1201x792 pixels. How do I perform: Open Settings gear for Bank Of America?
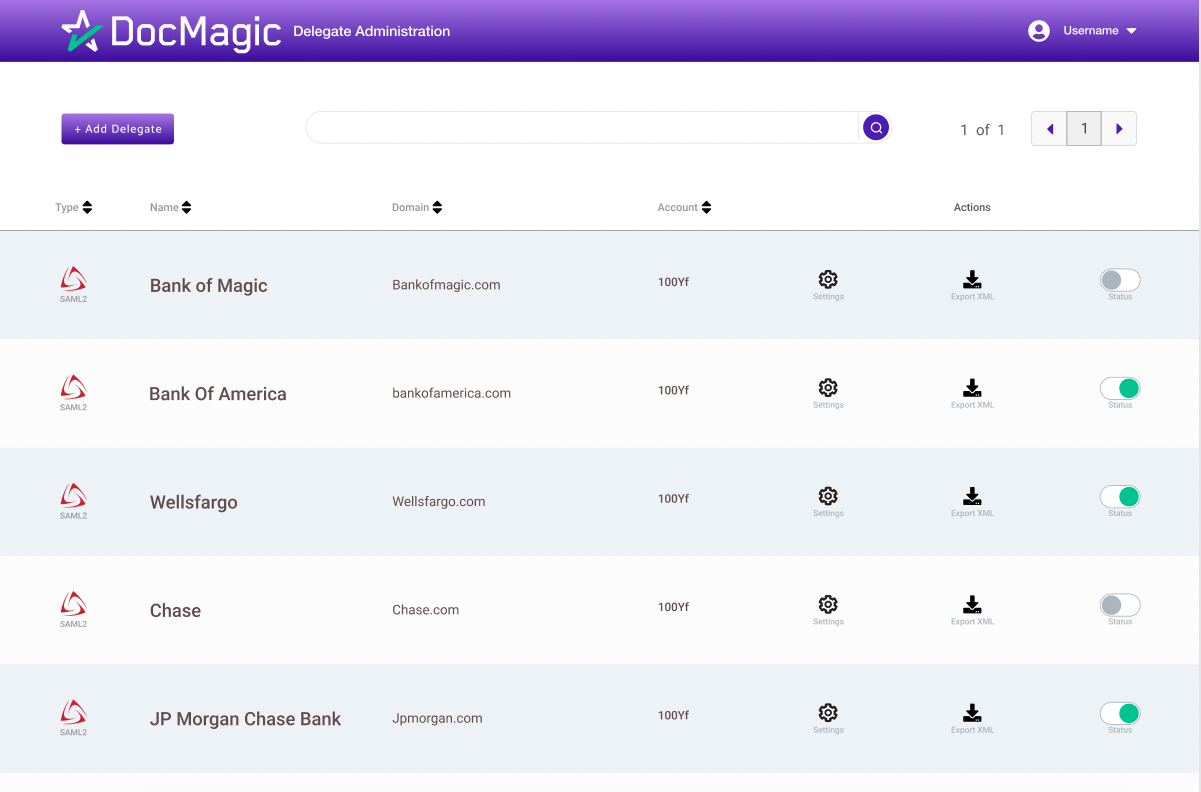click(x=828, y=388)
